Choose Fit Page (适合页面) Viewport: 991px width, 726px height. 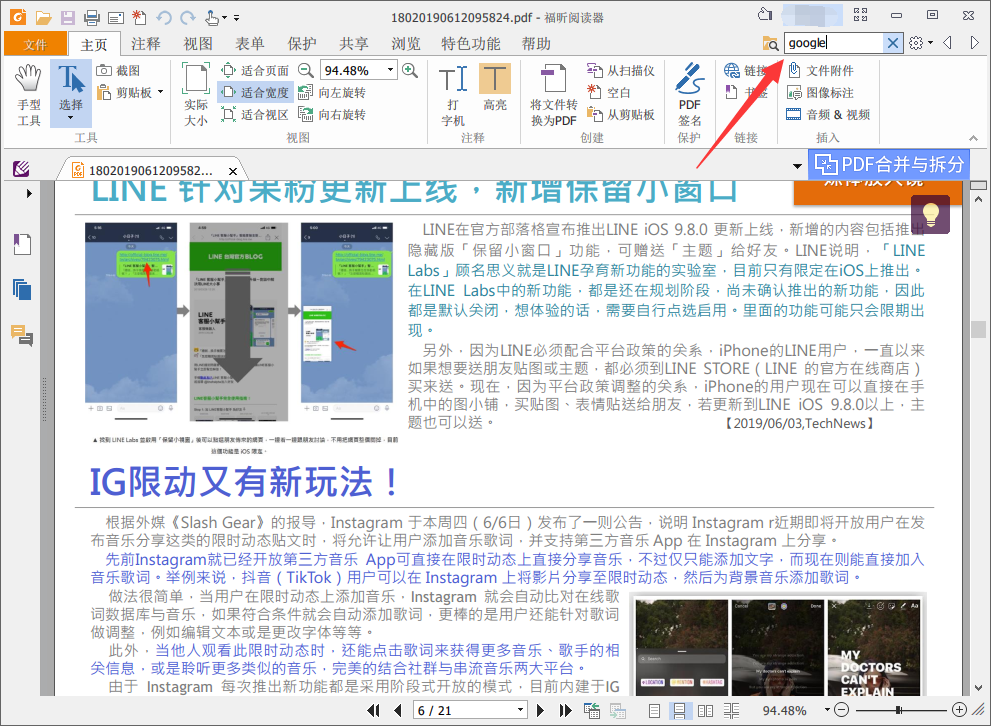coord(255,71)
